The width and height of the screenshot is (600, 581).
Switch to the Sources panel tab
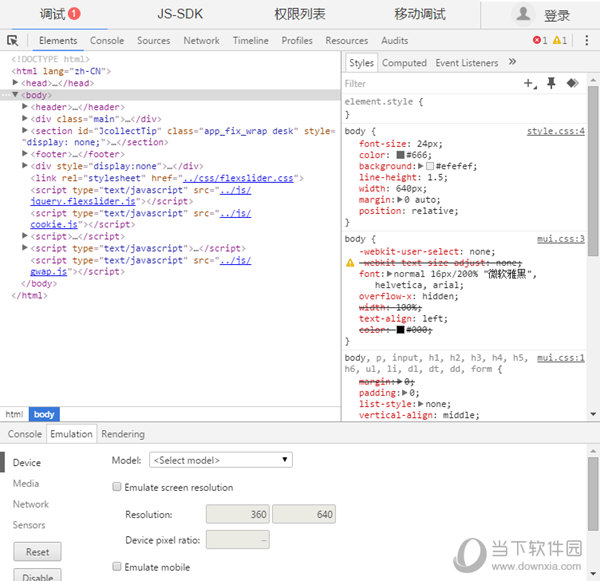pyautogui.click(x=153, y=41)
